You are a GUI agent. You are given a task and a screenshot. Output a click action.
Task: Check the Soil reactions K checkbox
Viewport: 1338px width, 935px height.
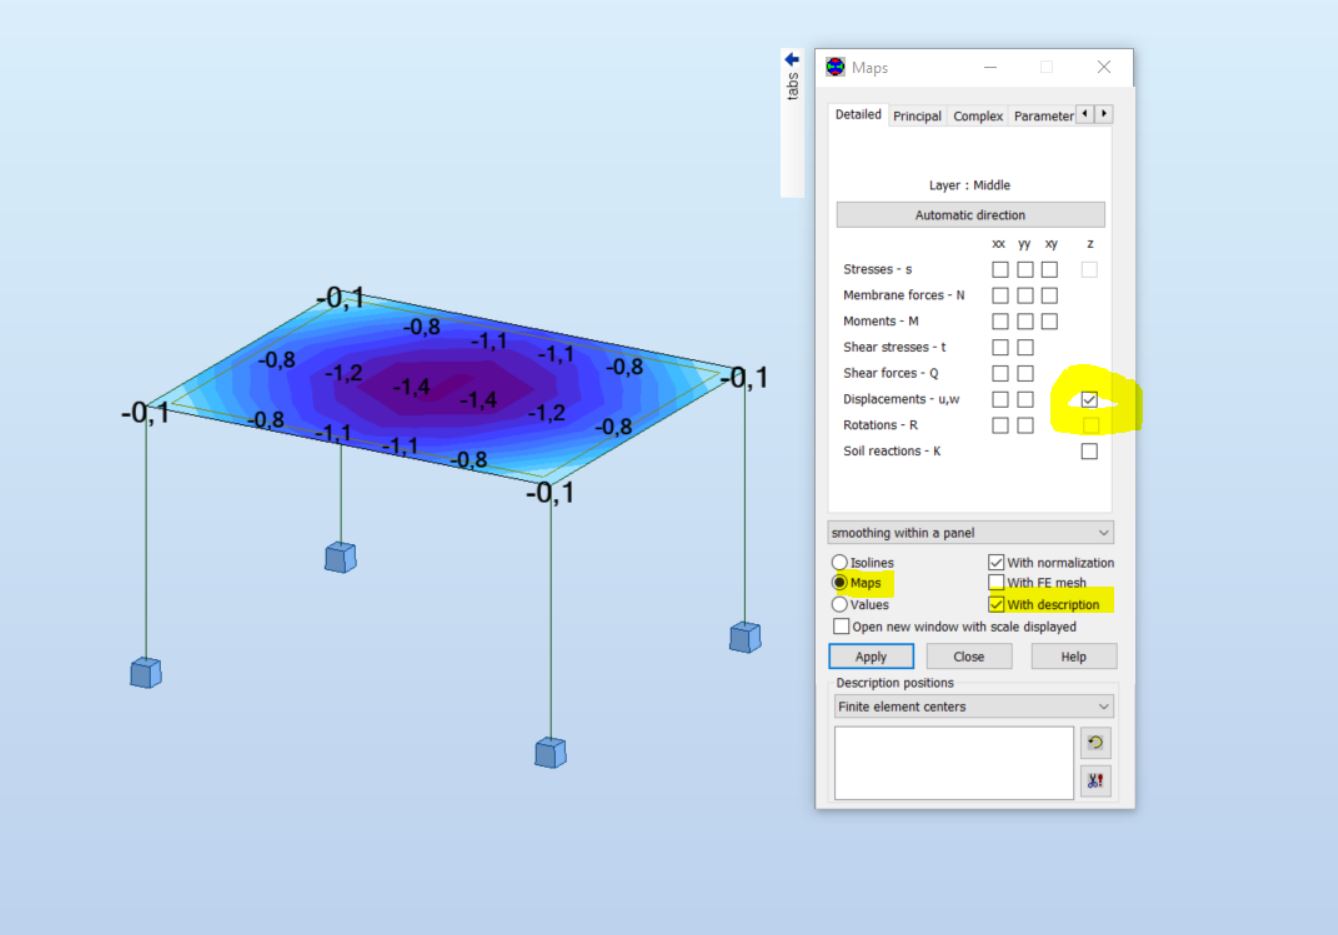tap(1090, 450)
